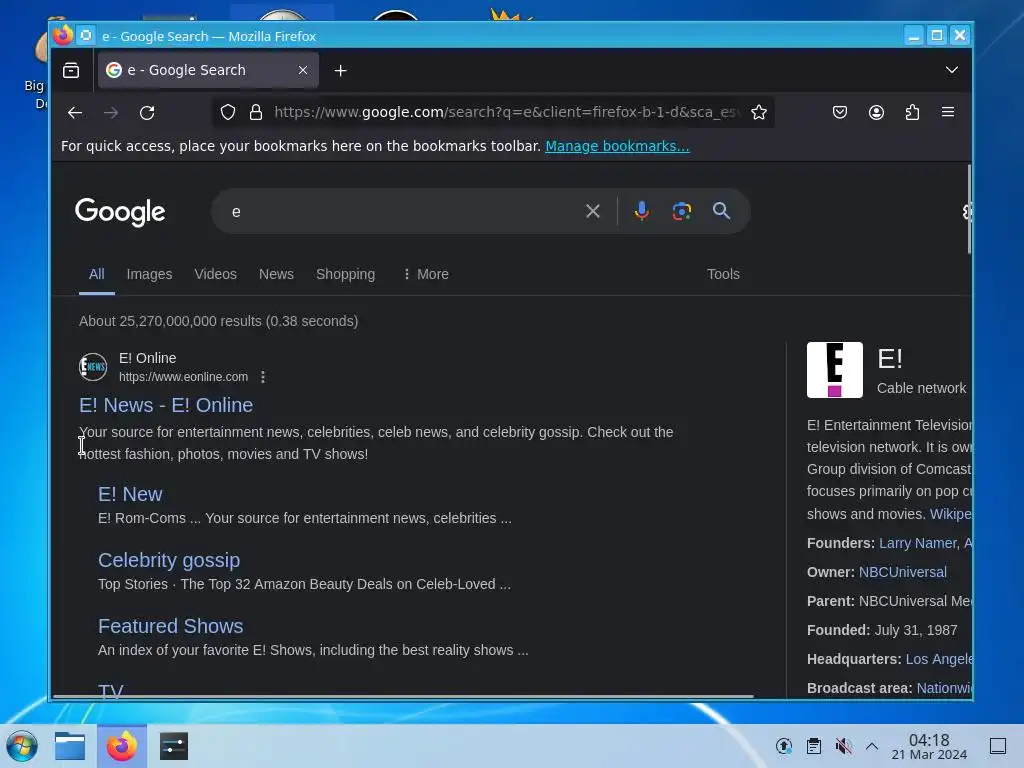Show desktop button at taskbar end
The width and height of the screenshot is (1024, 768).
click(998, 746)
